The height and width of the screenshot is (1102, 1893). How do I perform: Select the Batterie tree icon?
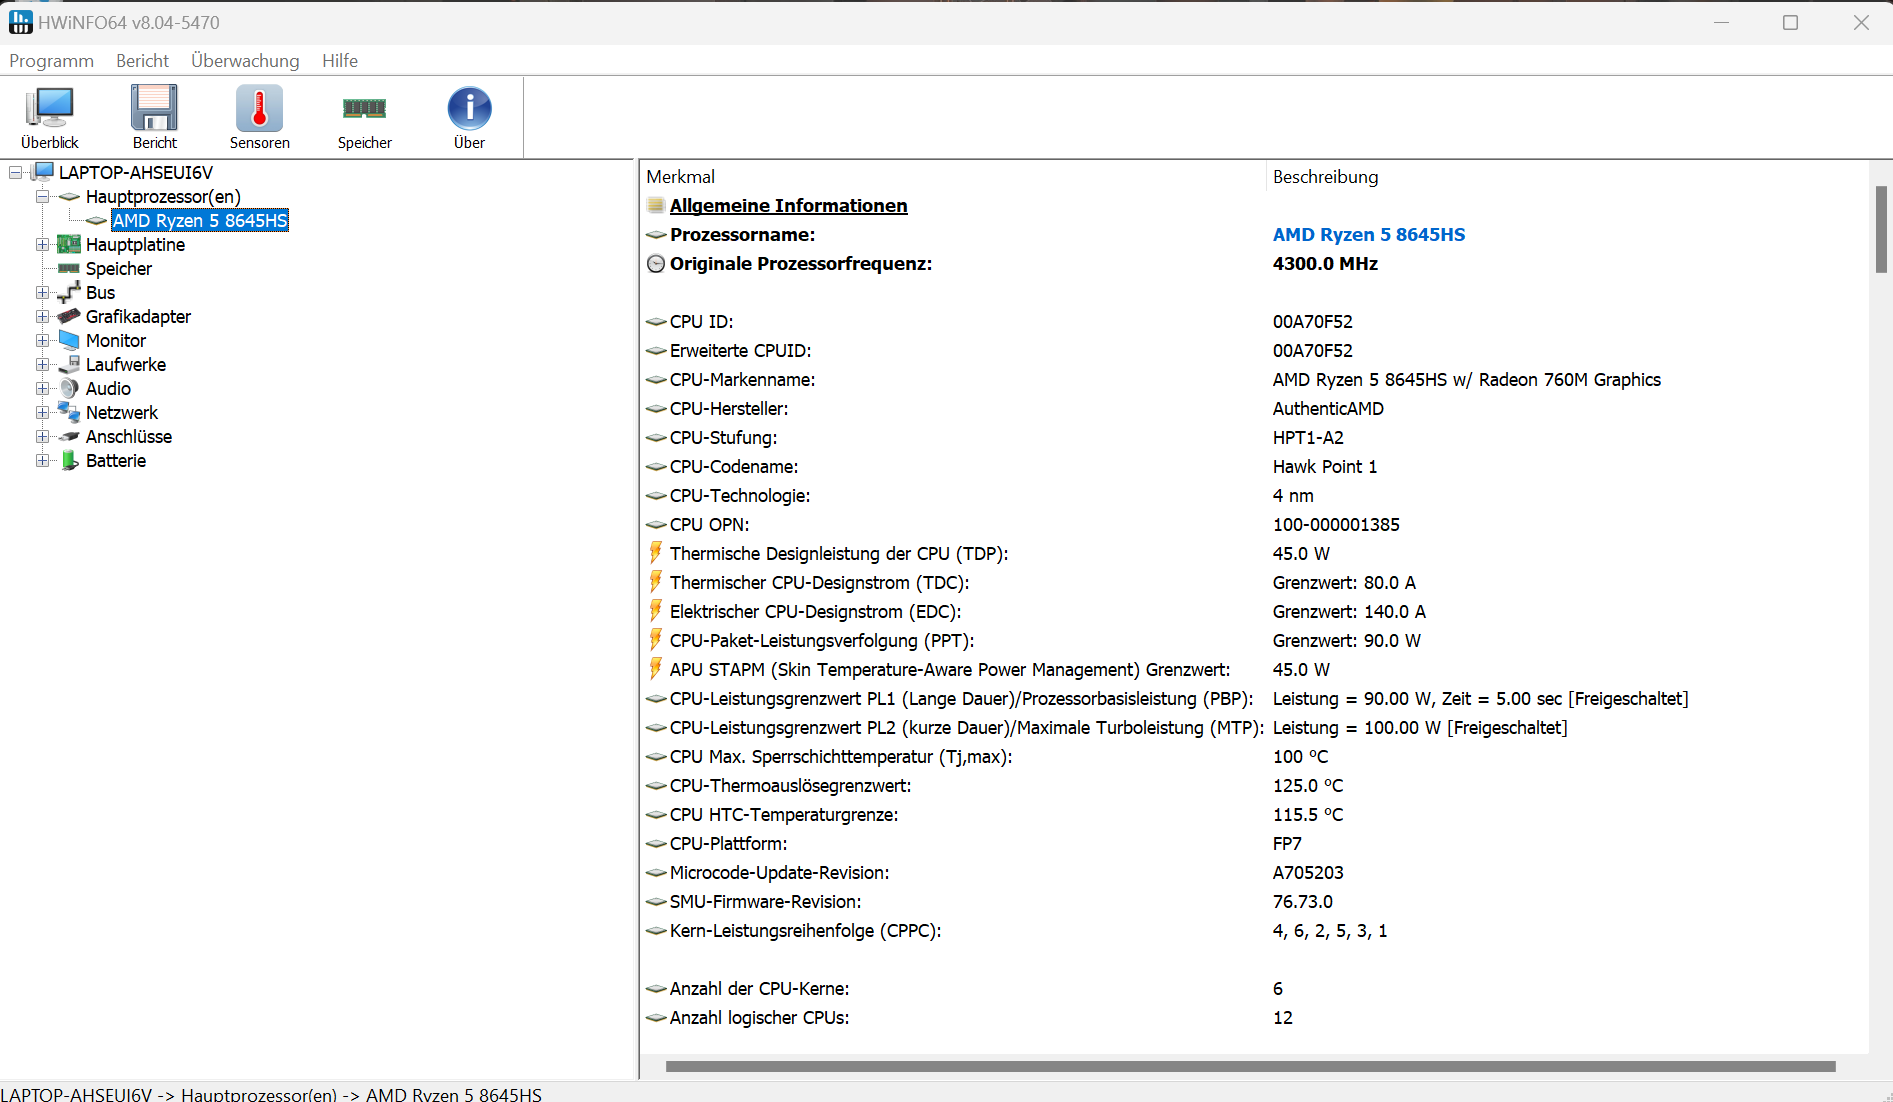pos(69,461)
